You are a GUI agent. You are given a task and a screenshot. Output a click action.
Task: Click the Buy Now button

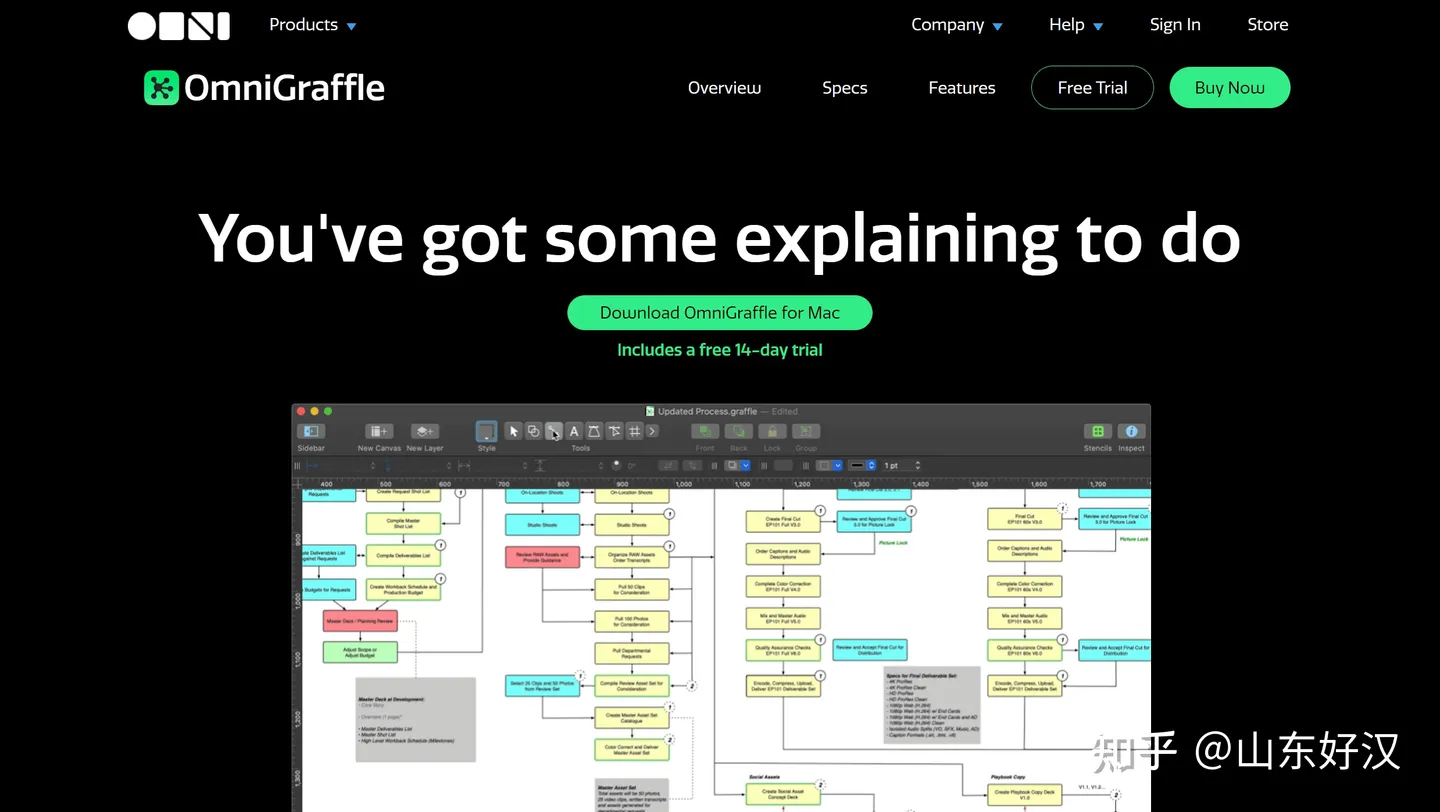(x=1230, y=88)
